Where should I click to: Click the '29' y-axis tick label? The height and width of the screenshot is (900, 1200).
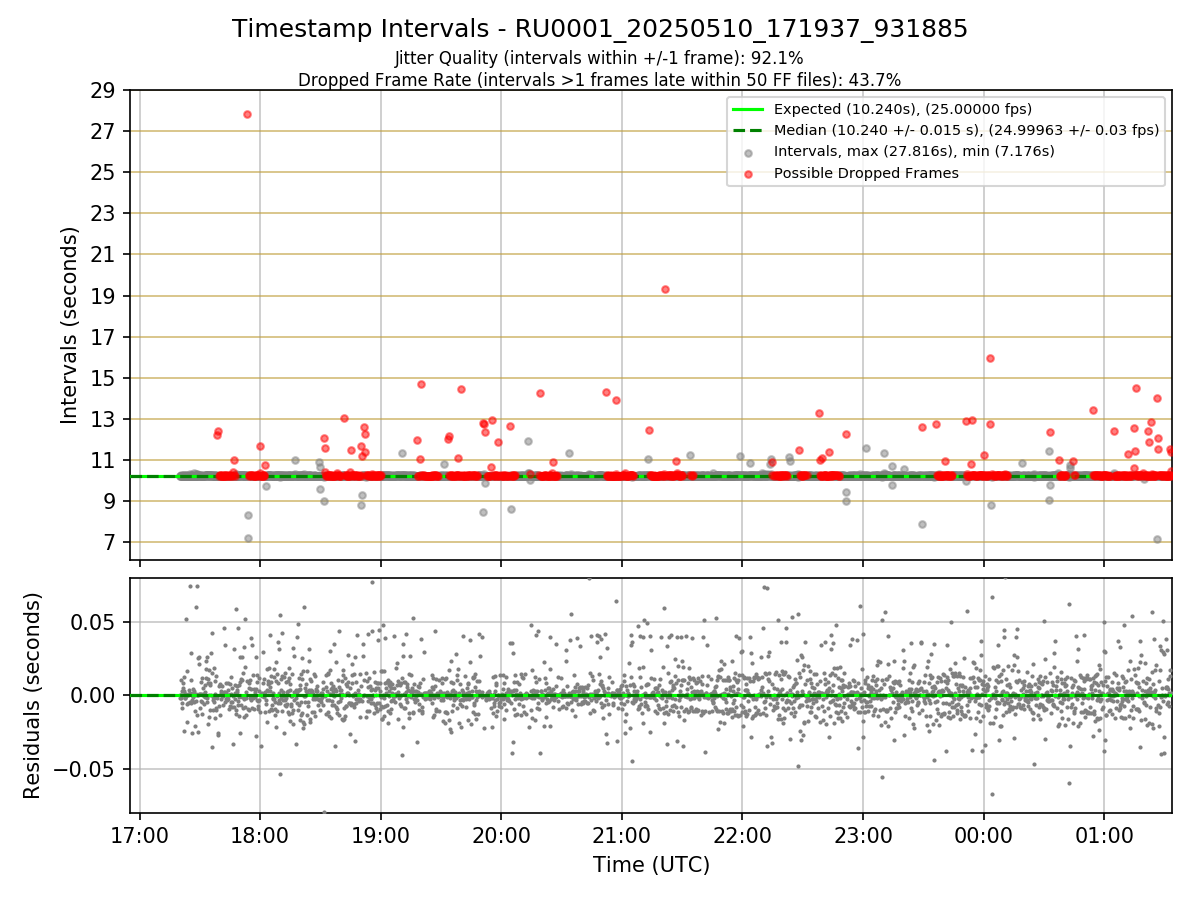click(104, 91)
